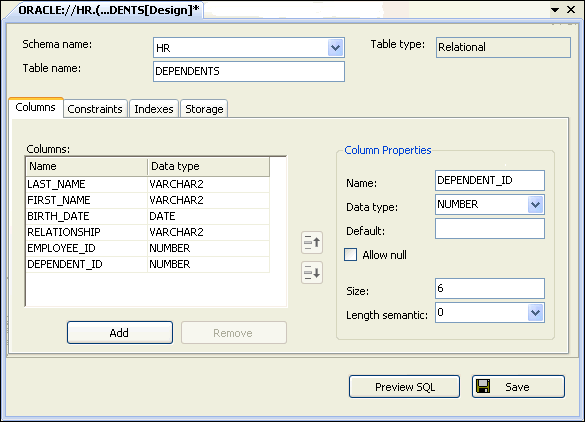
Task: Click VARCHAR2 cell in LAST_NAME row
Action: click(x=209, y=184)
